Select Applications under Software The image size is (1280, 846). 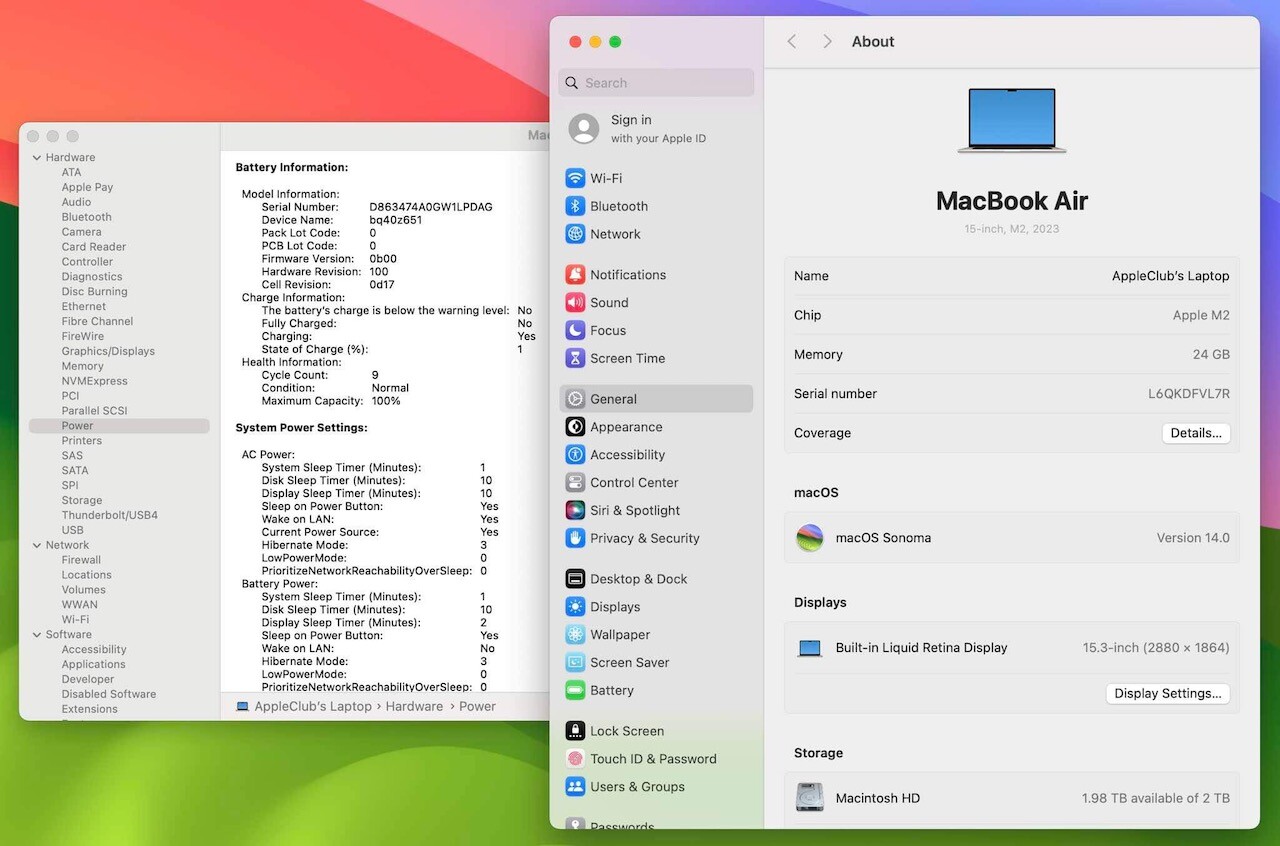pyautogui.click(x=93, y=664)
